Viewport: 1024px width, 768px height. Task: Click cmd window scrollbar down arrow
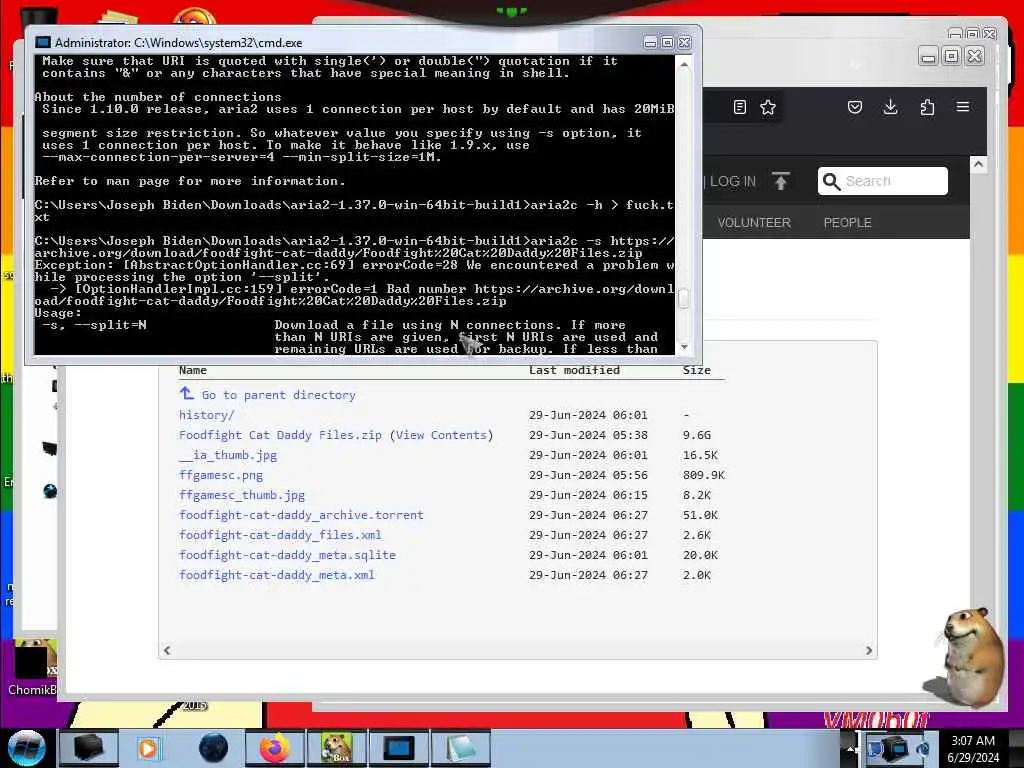[684, 347]
